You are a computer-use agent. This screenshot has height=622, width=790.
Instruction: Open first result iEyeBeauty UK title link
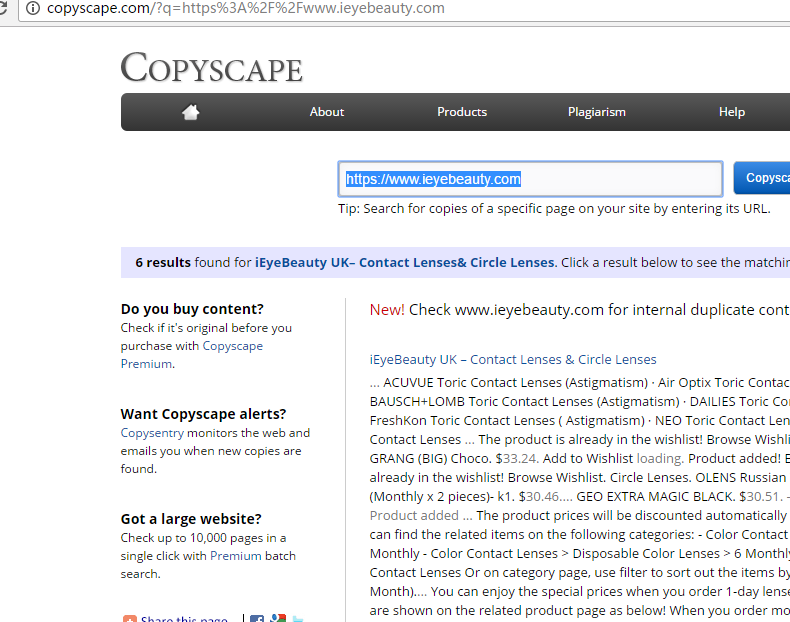click(513, 360)
